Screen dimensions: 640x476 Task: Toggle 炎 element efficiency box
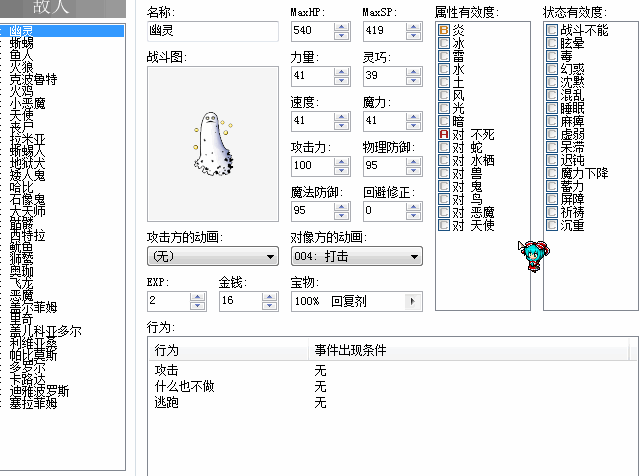[x=444, y=30]
